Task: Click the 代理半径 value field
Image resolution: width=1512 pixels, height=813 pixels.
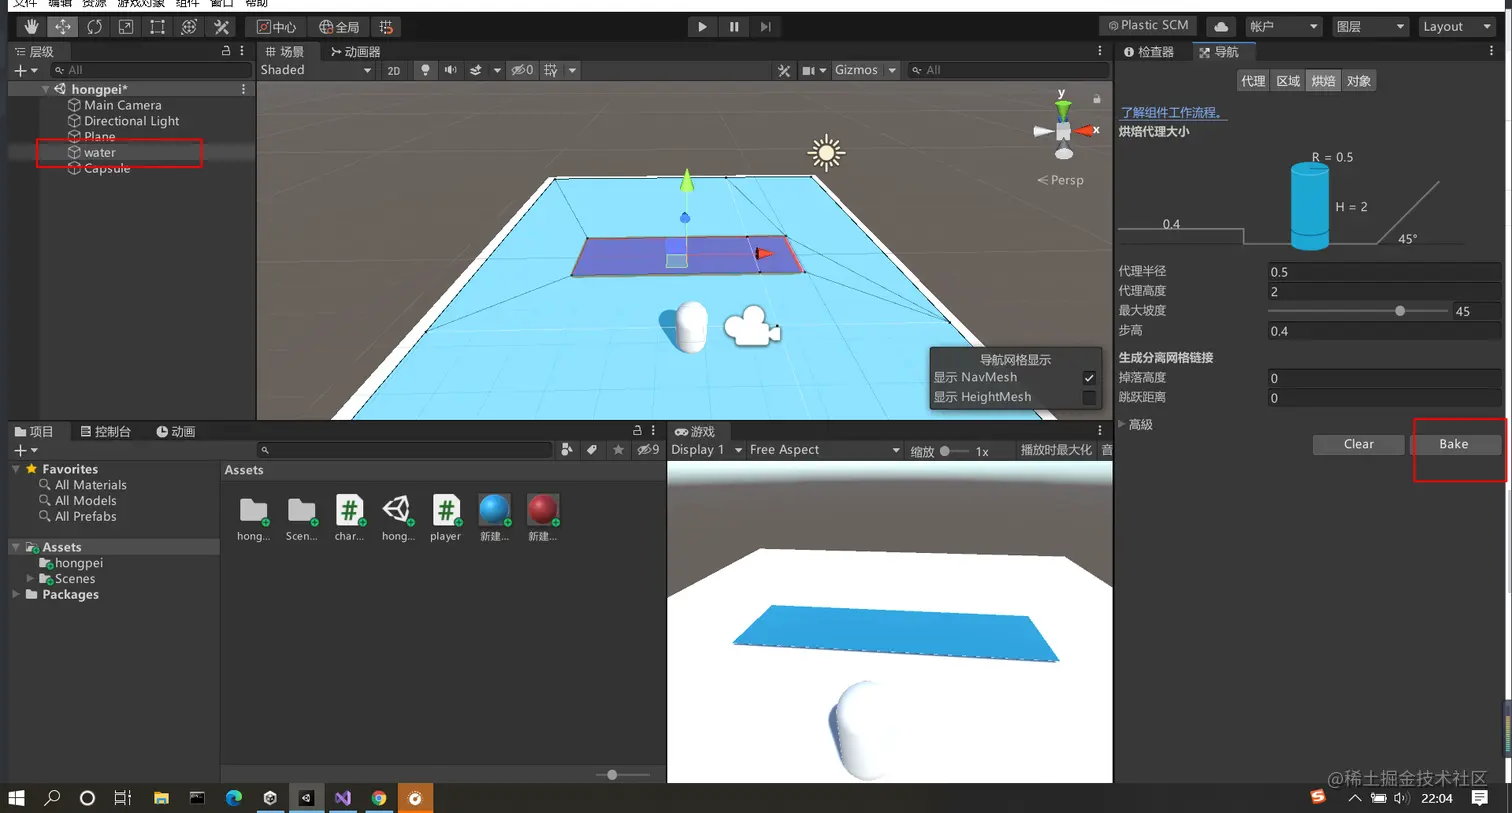Action: [x=1383, y=272]
